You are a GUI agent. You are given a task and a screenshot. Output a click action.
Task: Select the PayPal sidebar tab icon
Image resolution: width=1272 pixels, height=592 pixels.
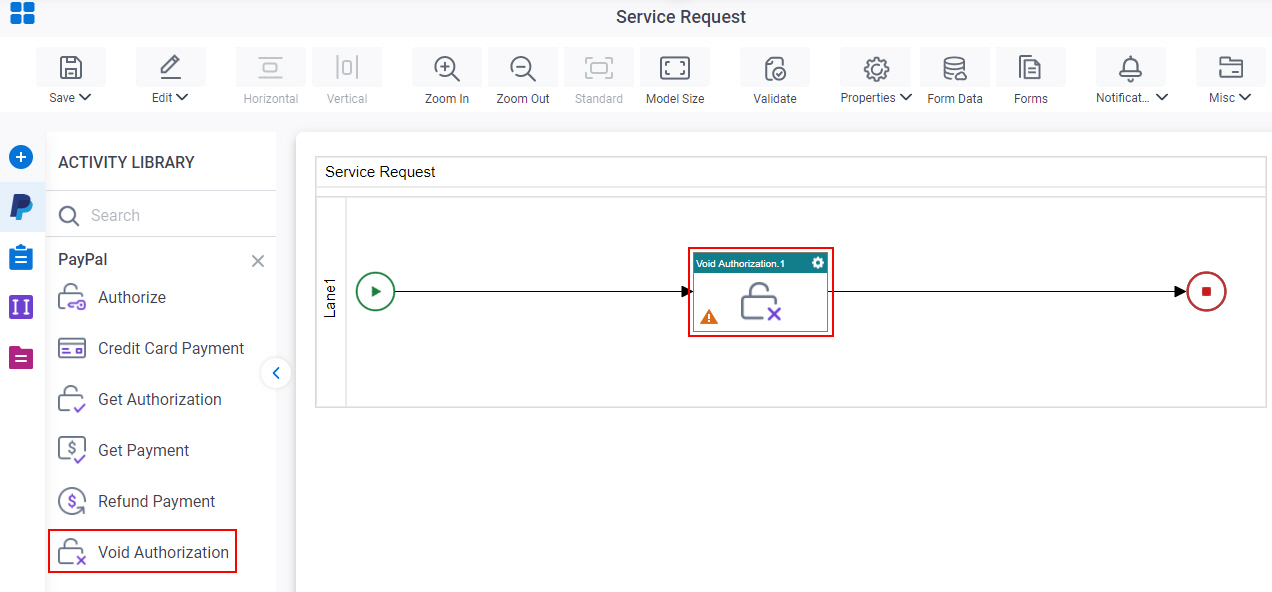[21, 207]
